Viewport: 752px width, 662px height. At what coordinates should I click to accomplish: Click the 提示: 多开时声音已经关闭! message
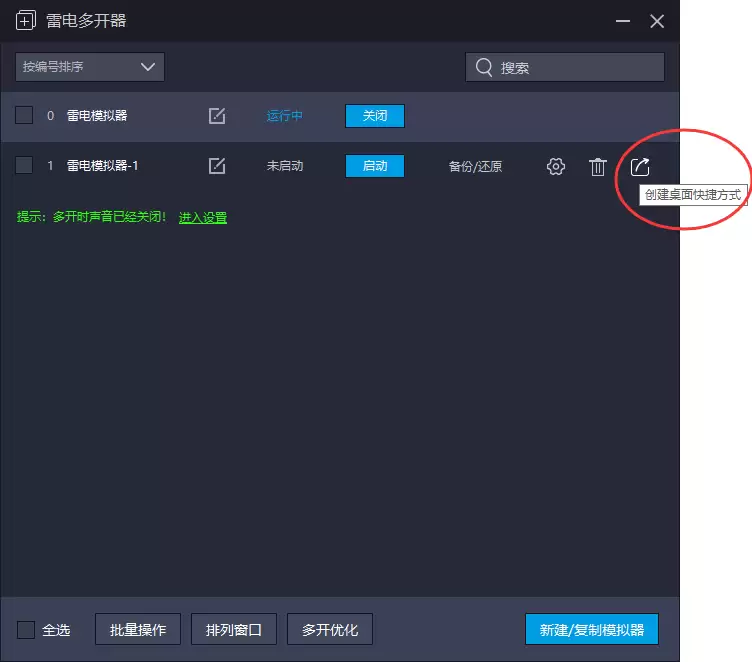pyautogui.click(x=91, y=217)
